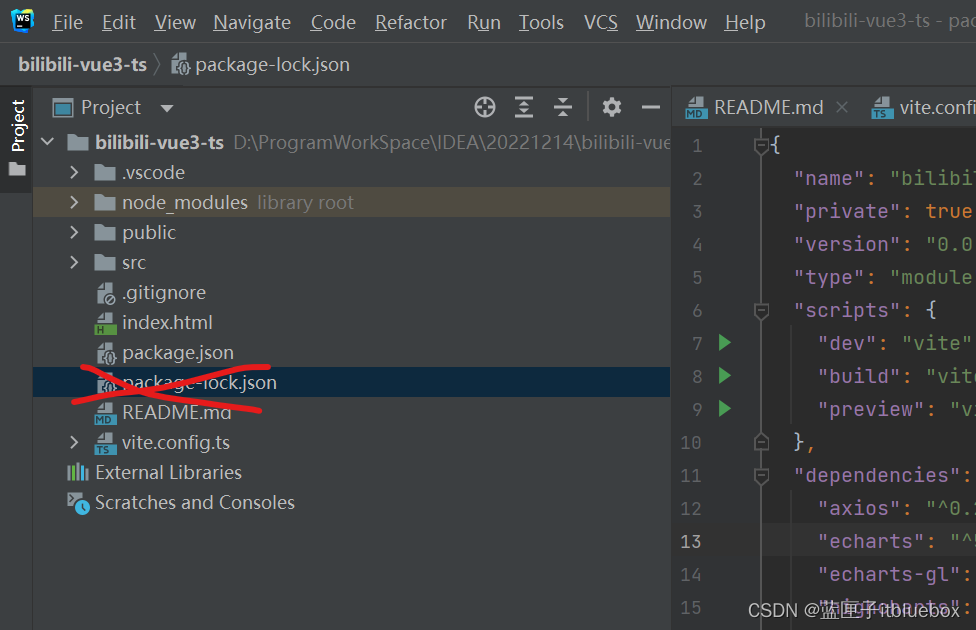Open Project panel settings gear
The image size is (976, 630).
(x=612, y=108)
